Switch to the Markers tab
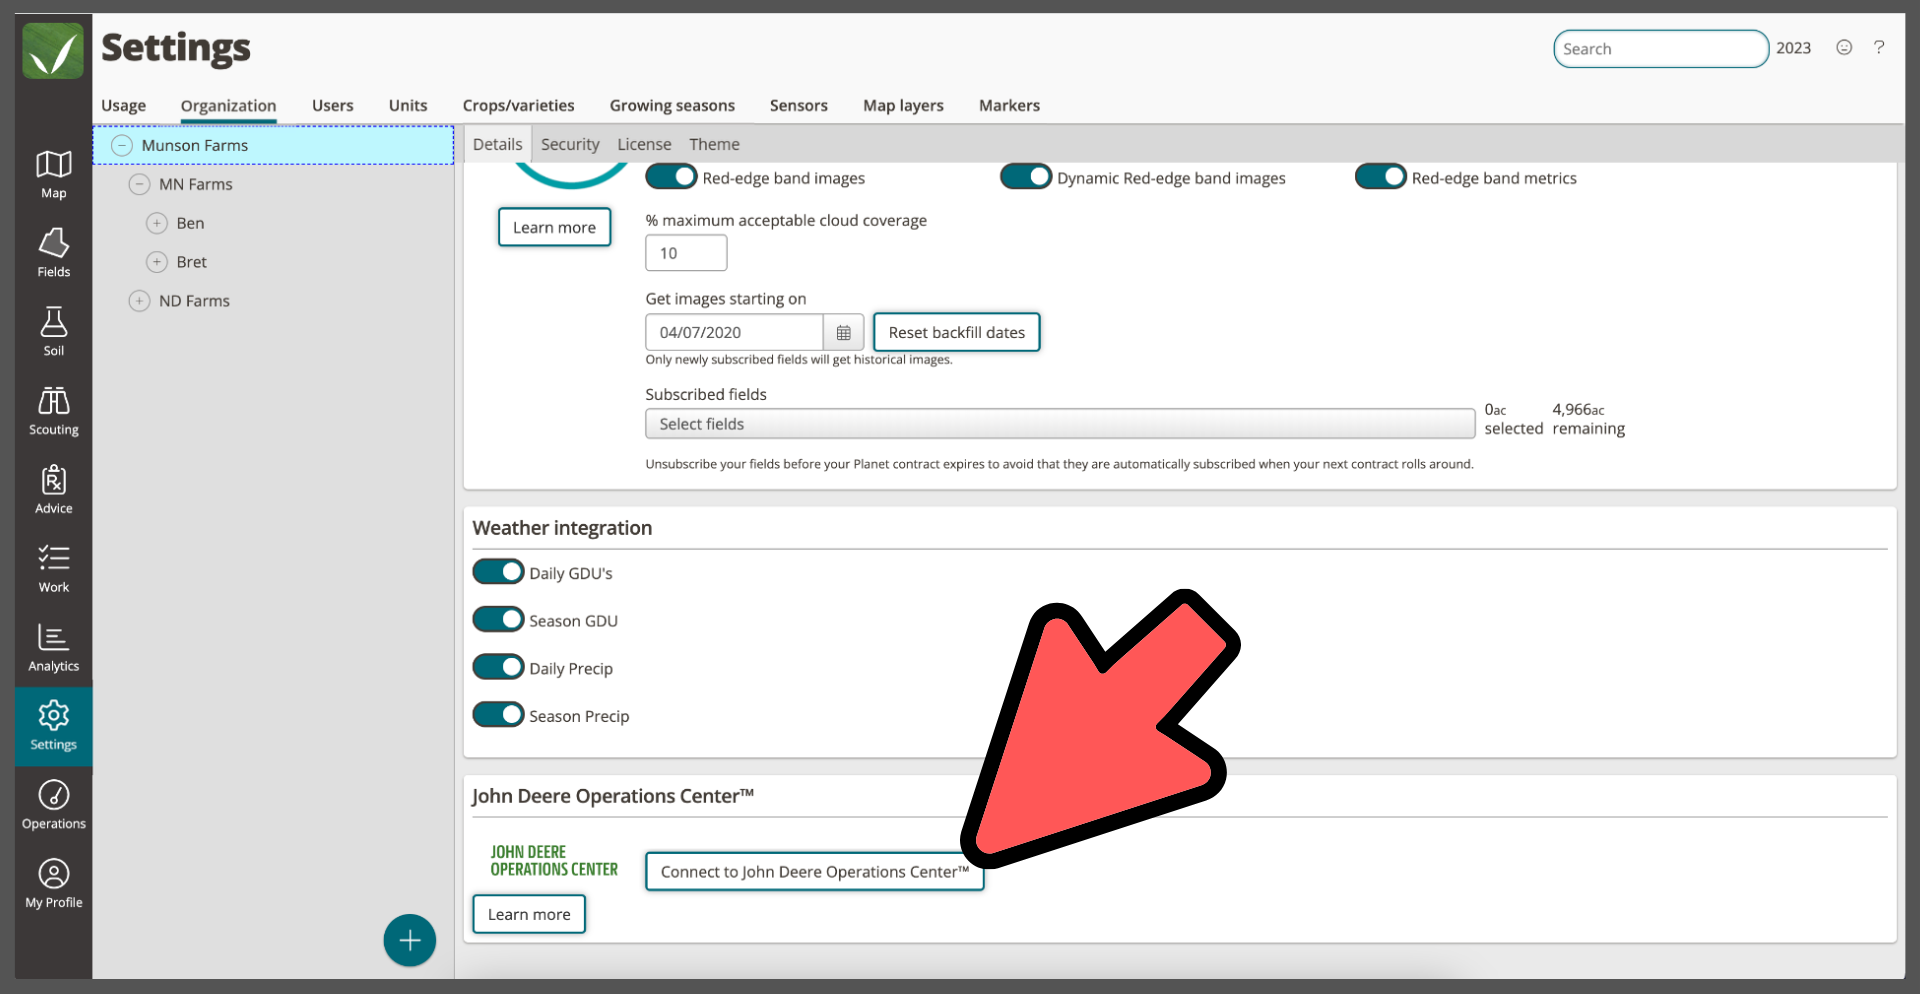 tap(1009, 106)
